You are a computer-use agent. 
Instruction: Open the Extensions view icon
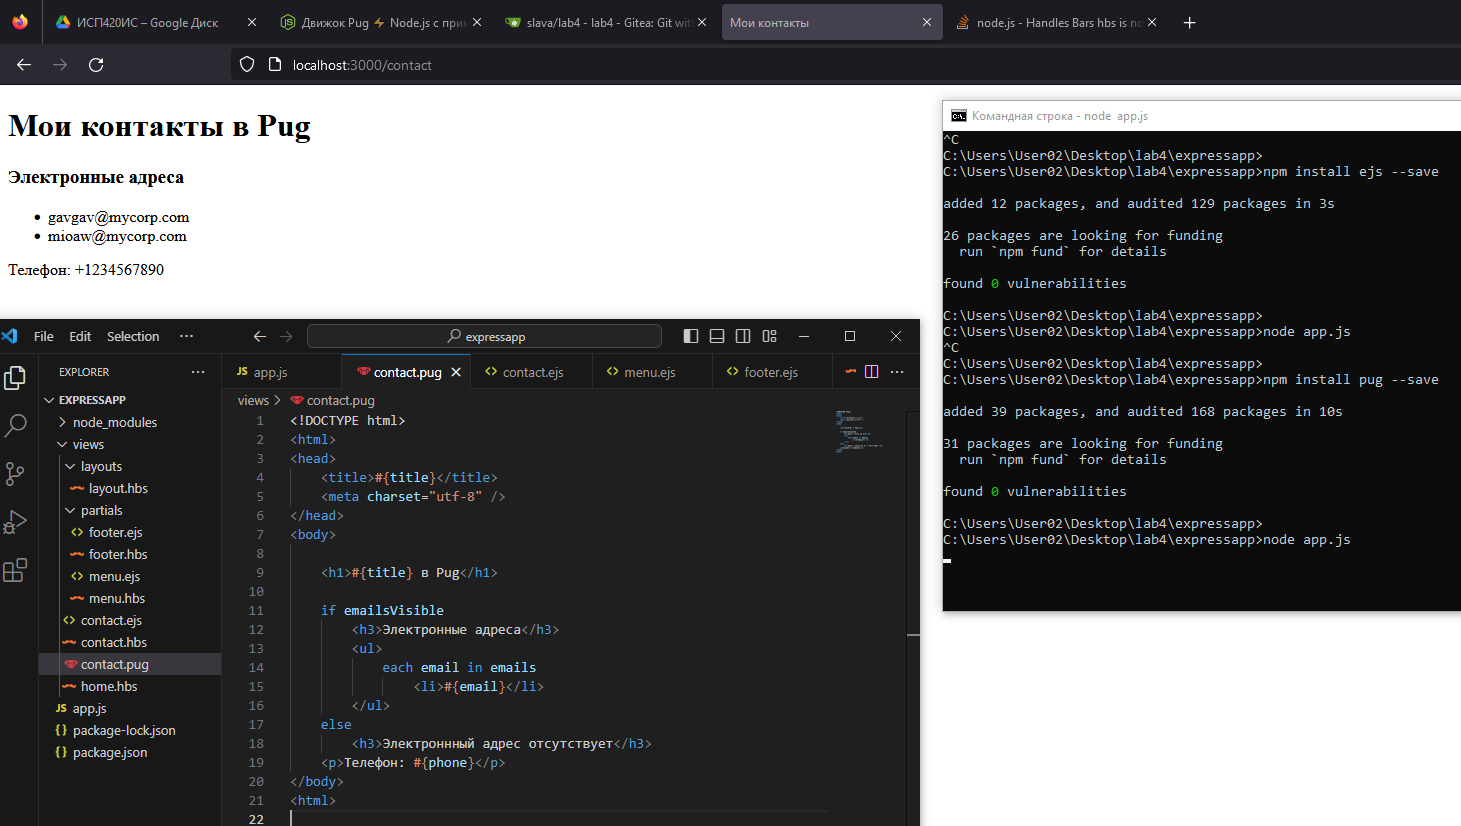point(15,570)
